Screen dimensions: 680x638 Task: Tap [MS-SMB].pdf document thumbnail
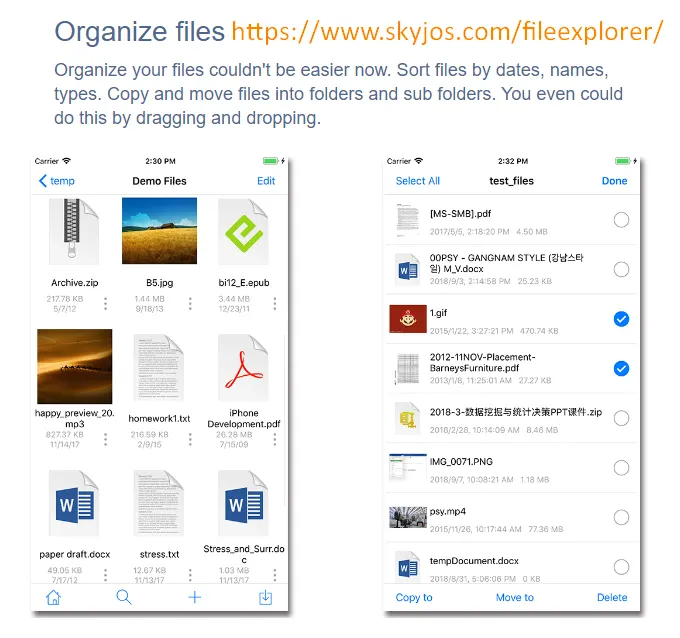pyautogui.click(x=408, y=220)
